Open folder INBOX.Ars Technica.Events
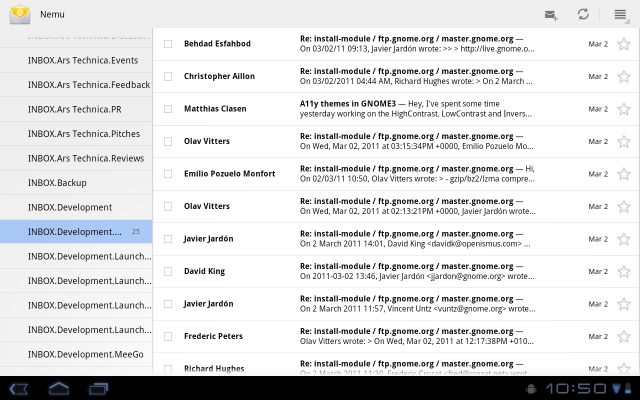 (76, 60)
